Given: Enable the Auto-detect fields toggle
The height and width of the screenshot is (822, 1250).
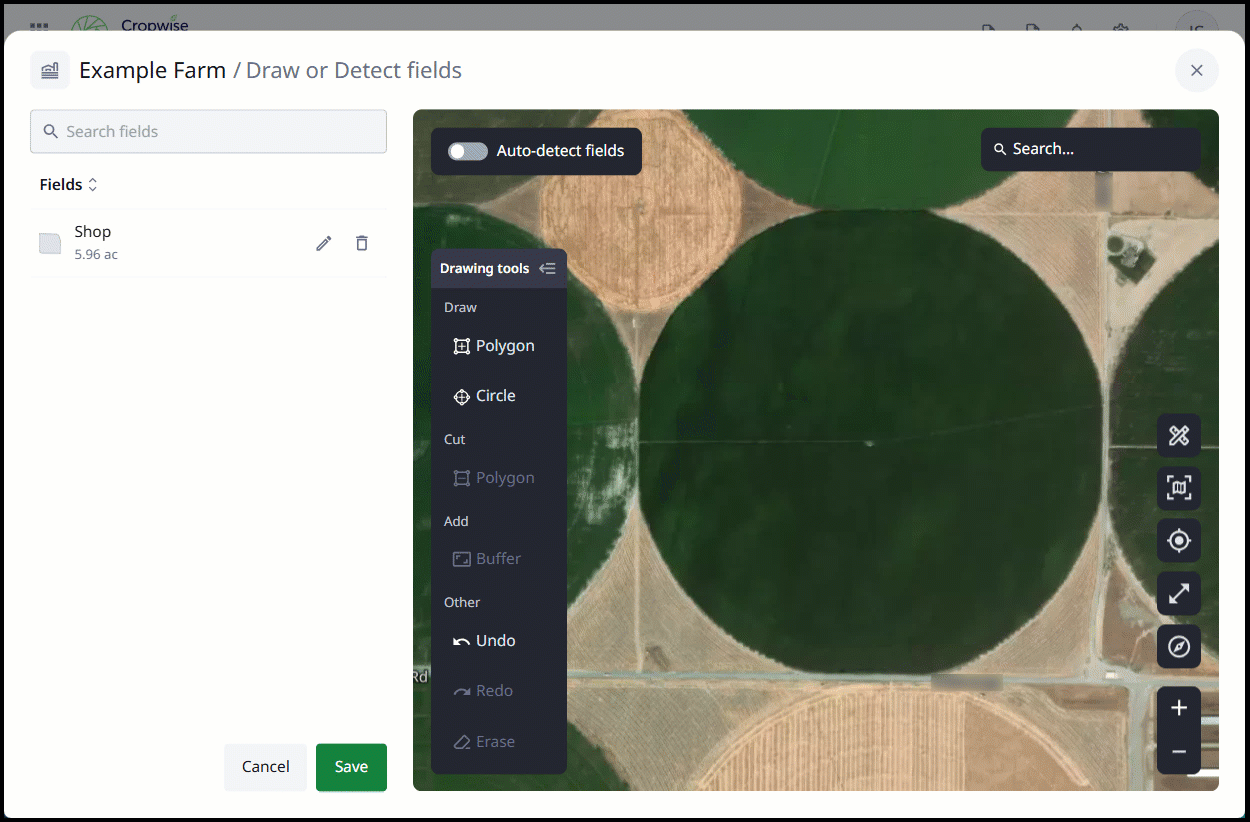Looking at the screenshot, I should click(467, 151).
